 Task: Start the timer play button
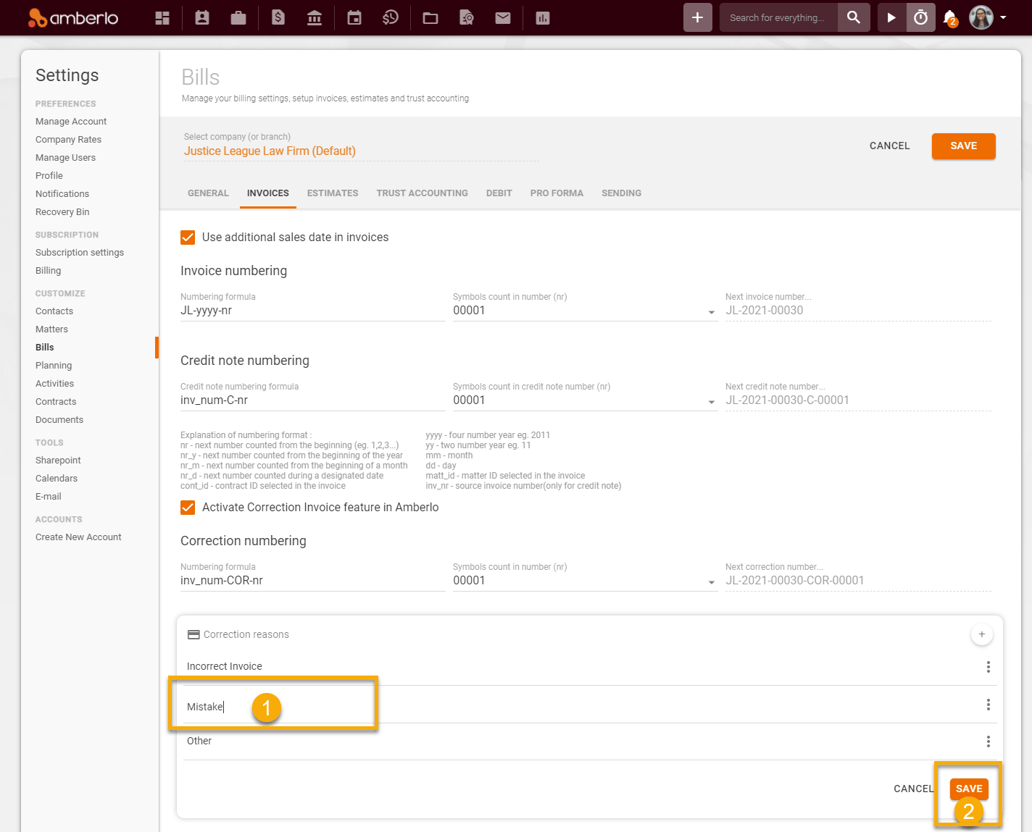point(891,18)
